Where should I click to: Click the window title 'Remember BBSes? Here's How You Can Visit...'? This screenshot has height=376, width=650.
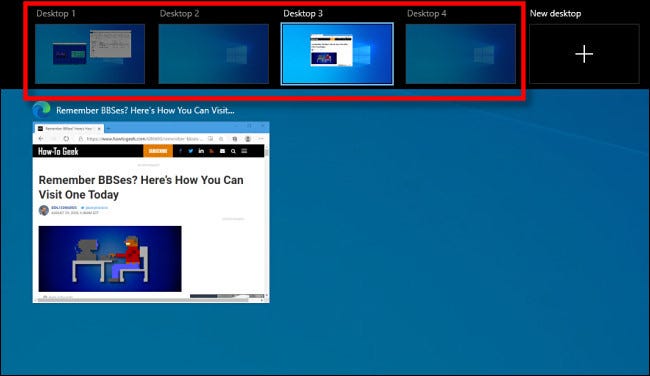pos(145,111)
